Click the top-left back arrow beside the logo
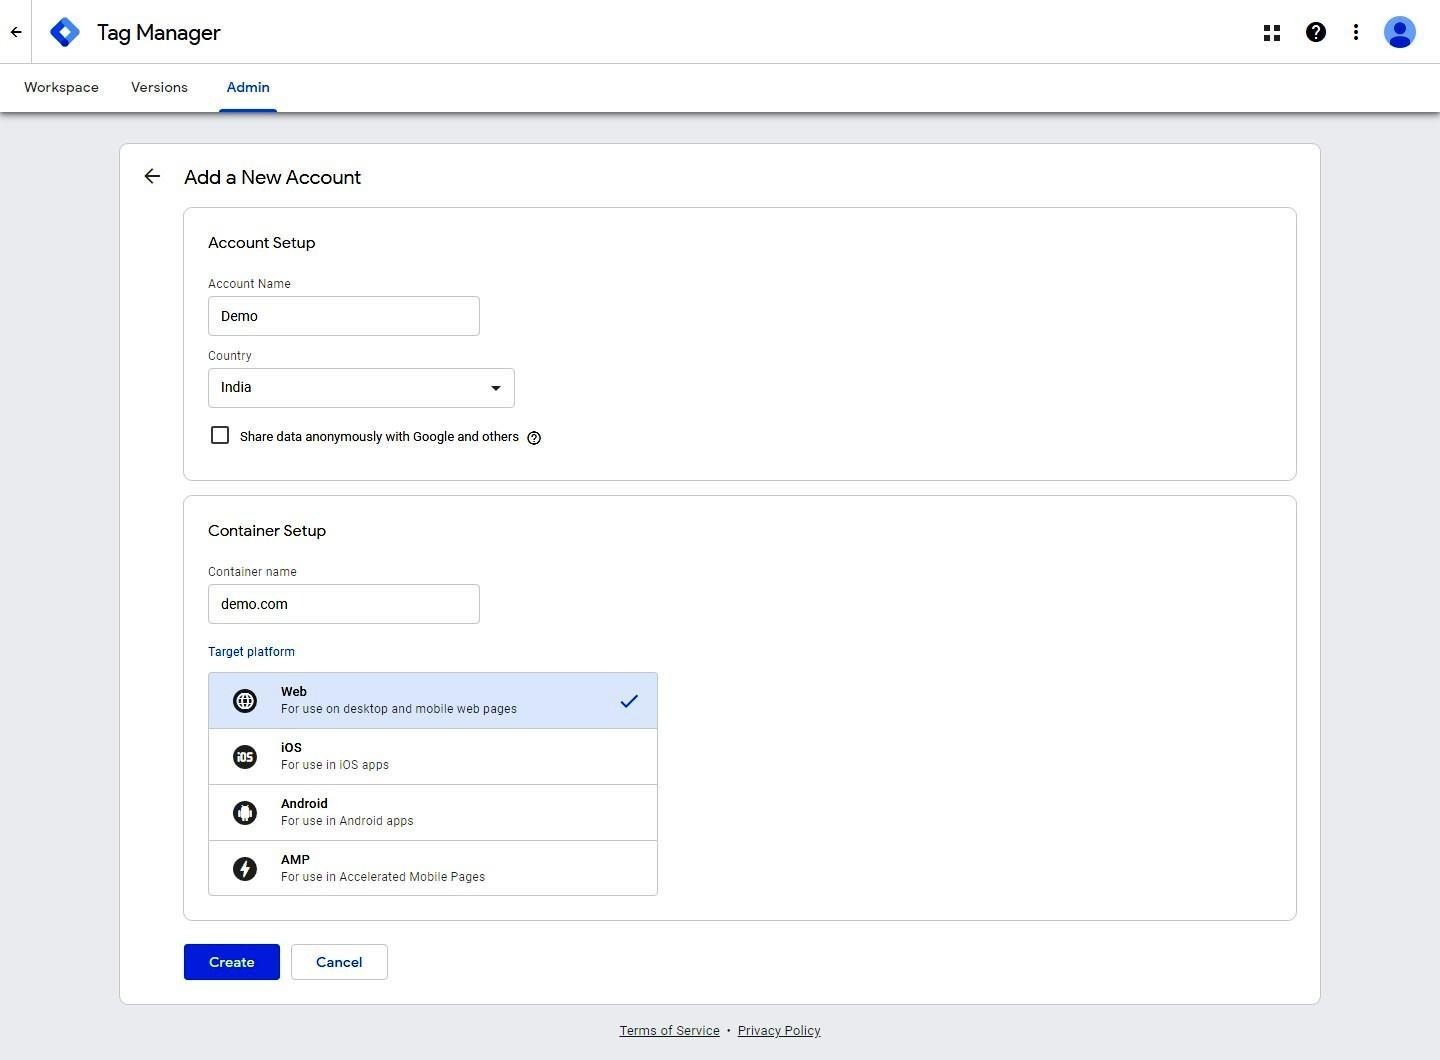The height and width of the screenshot is (1060, 1440). tap(16, 32)
